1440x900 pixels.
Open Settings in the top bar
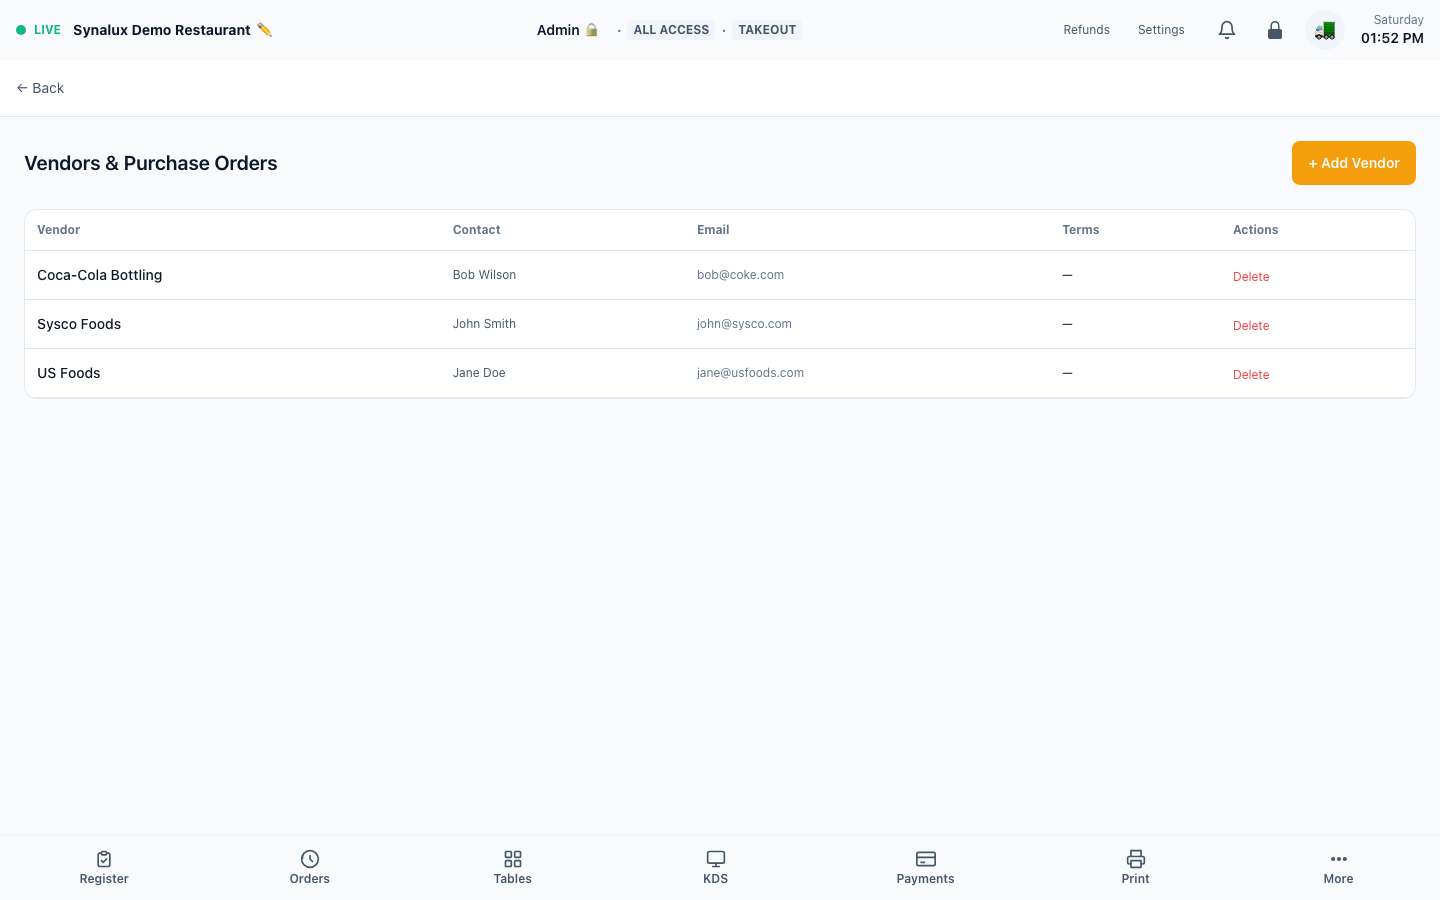click(x=1161, y=30)
